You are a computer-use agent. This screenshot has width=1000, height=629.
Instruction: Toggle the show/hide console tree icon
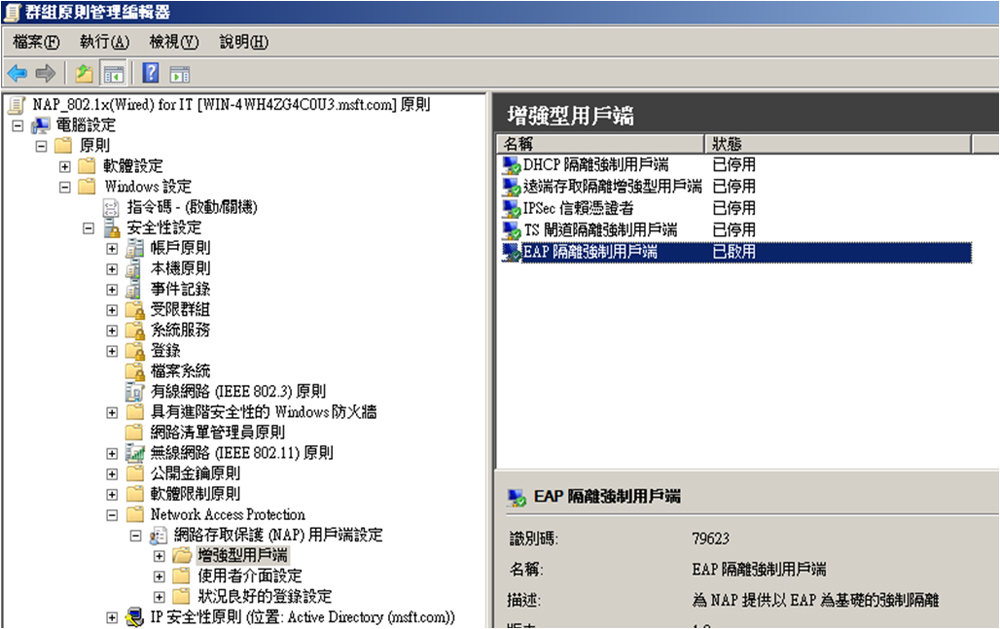(x=114, y=74)
